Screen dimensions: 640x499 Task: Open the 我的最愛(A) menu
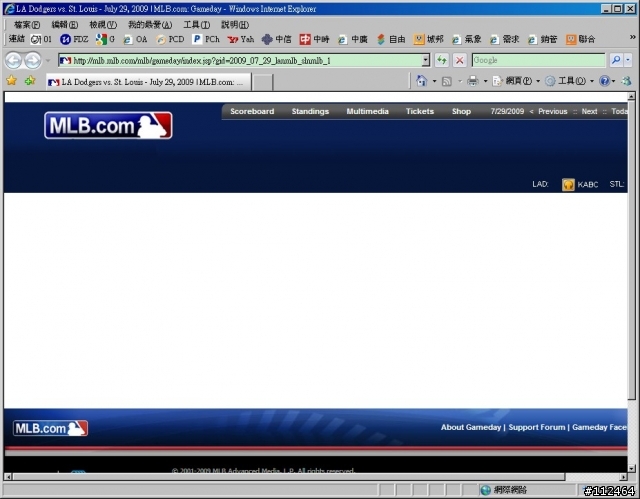(x=150, y=25)
